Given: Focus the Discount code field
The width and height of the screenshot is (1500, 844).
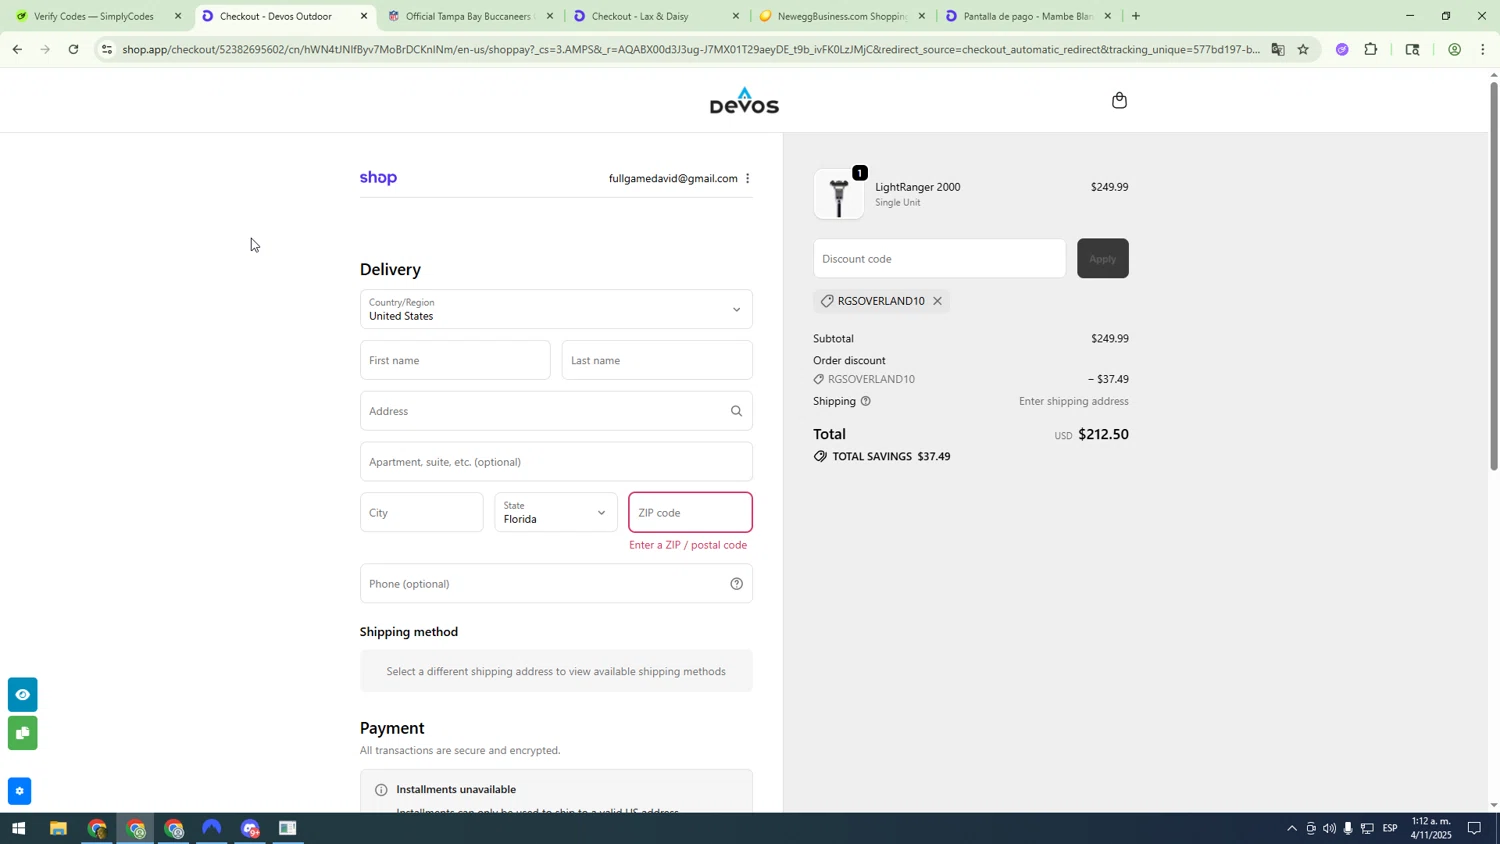Looking at the screenshot, I should pyautogui.click(x=939, y=258).
